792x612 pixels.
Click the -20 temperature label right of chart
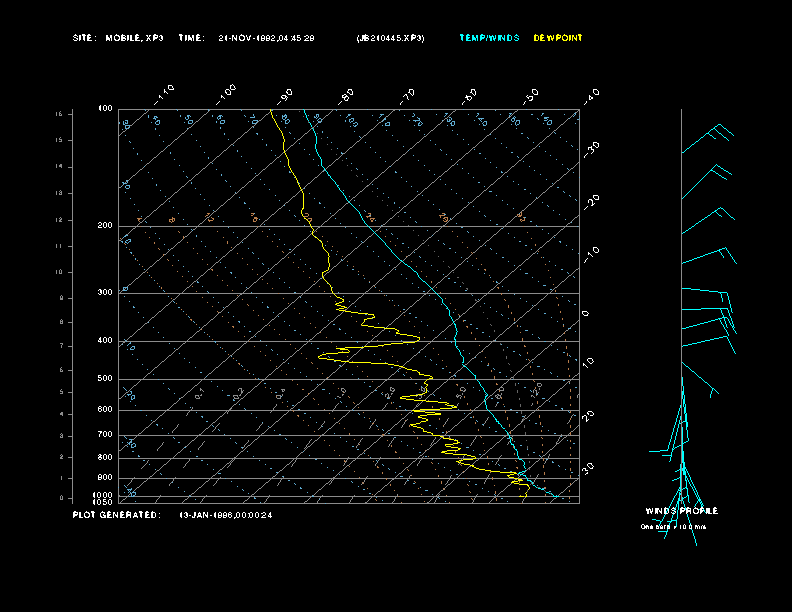click(x=591, y=202)
